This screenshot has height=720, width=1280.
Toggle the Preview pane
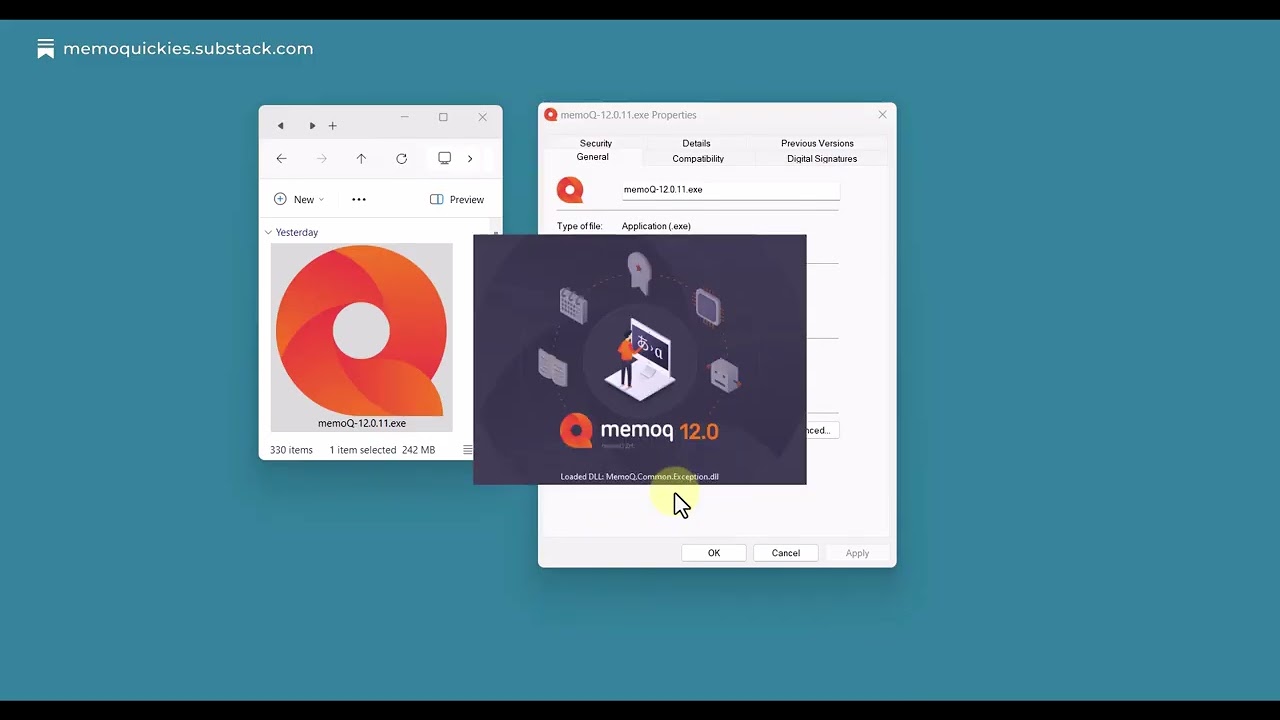(457, 199)
